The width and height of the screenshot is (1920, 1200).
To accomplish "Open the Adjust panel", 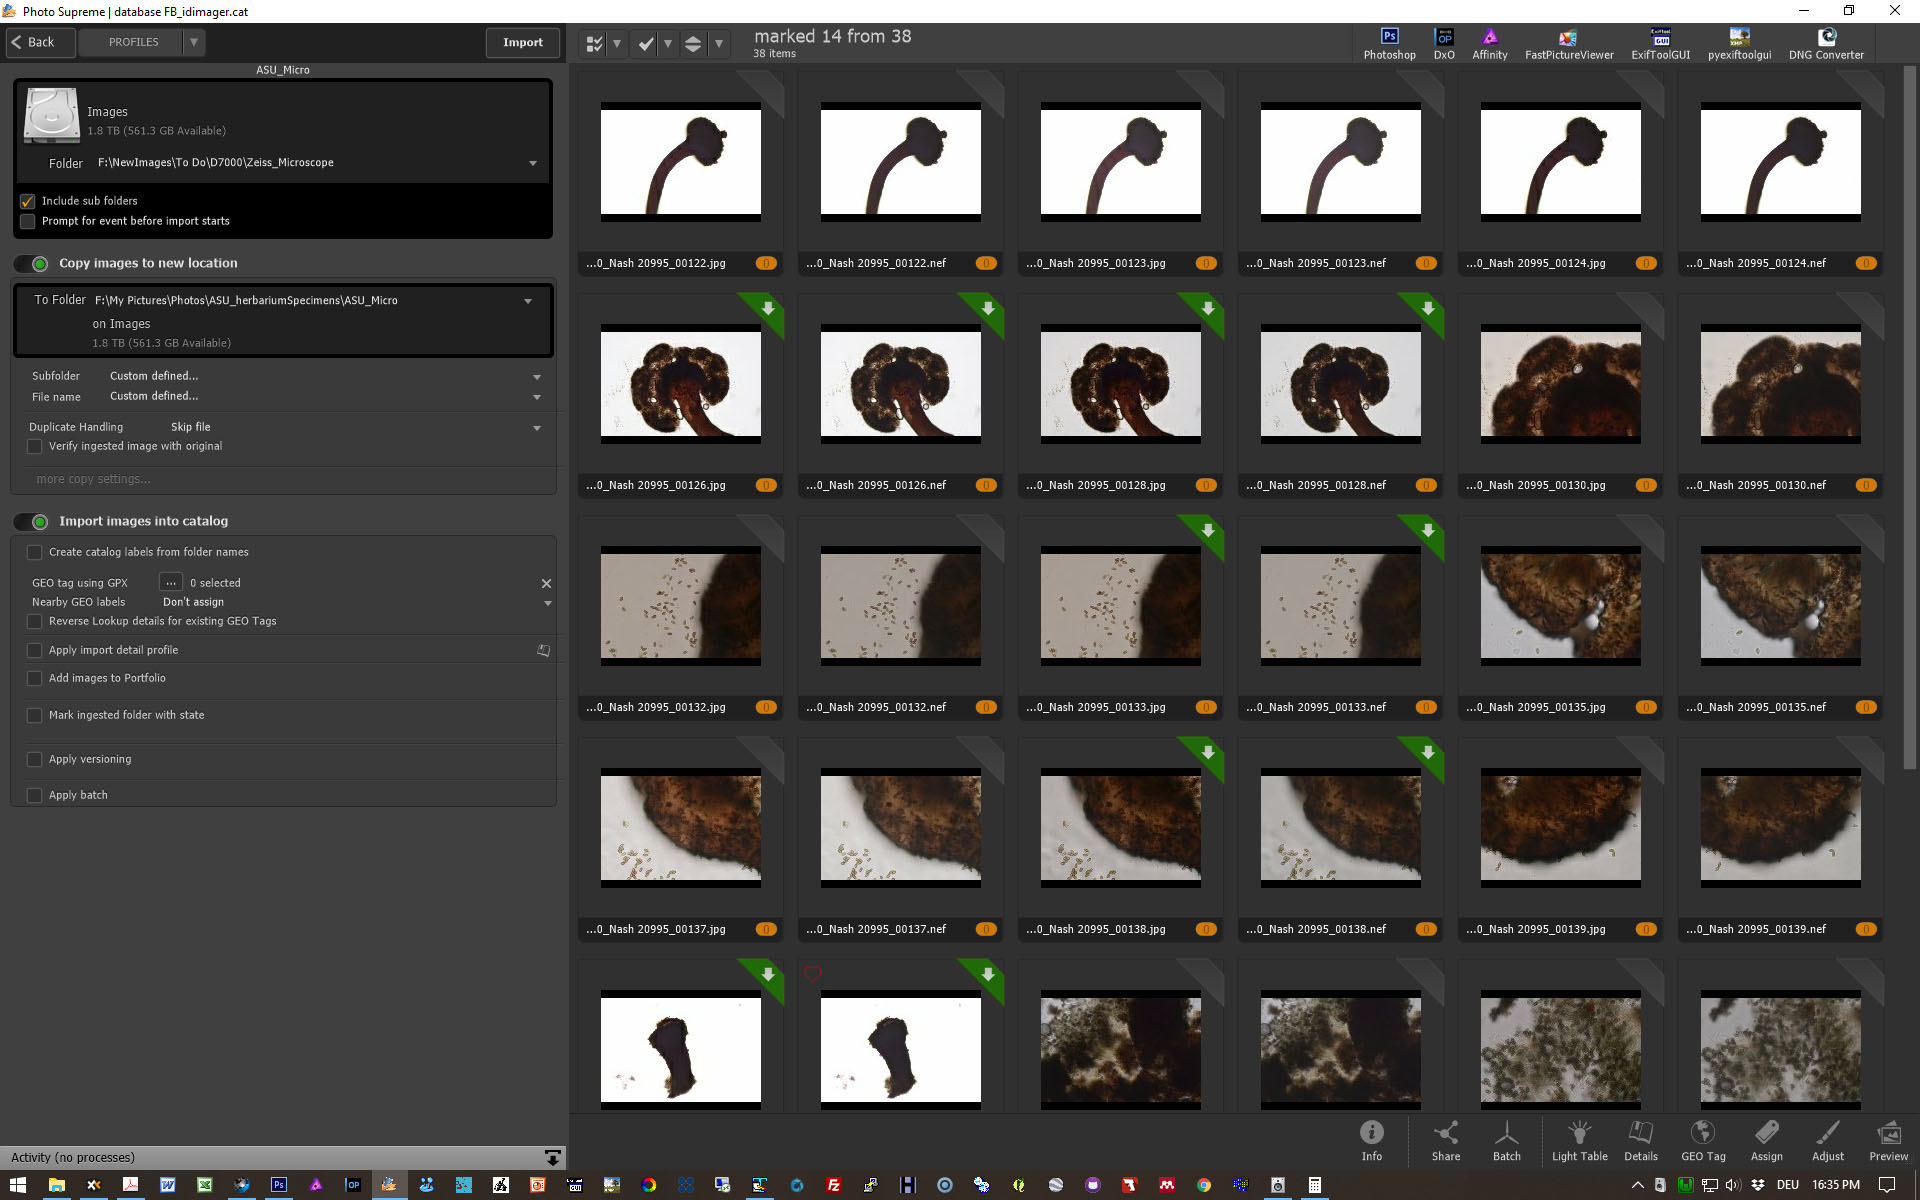I will 1827,1140.
